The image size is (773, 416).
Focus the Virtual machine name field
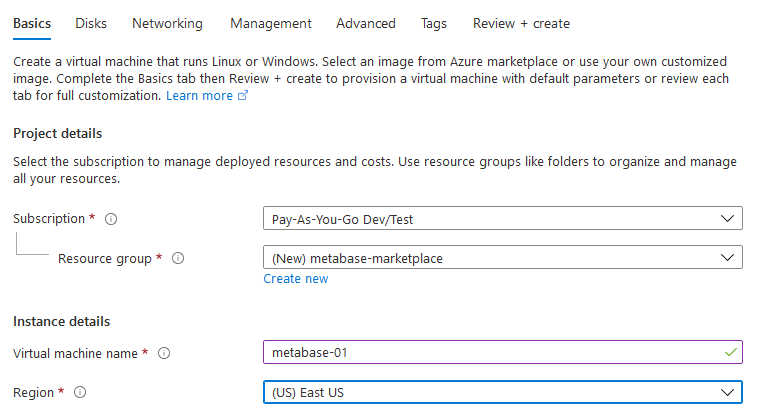click(x=503, y=352)
